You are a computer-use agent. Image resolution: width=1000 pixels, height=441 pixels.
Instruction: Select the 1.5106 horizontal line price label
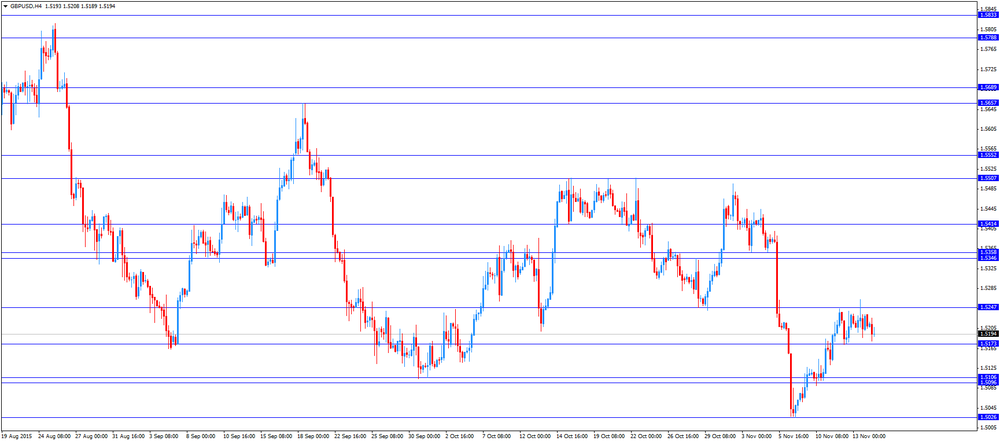coord(987,378)
